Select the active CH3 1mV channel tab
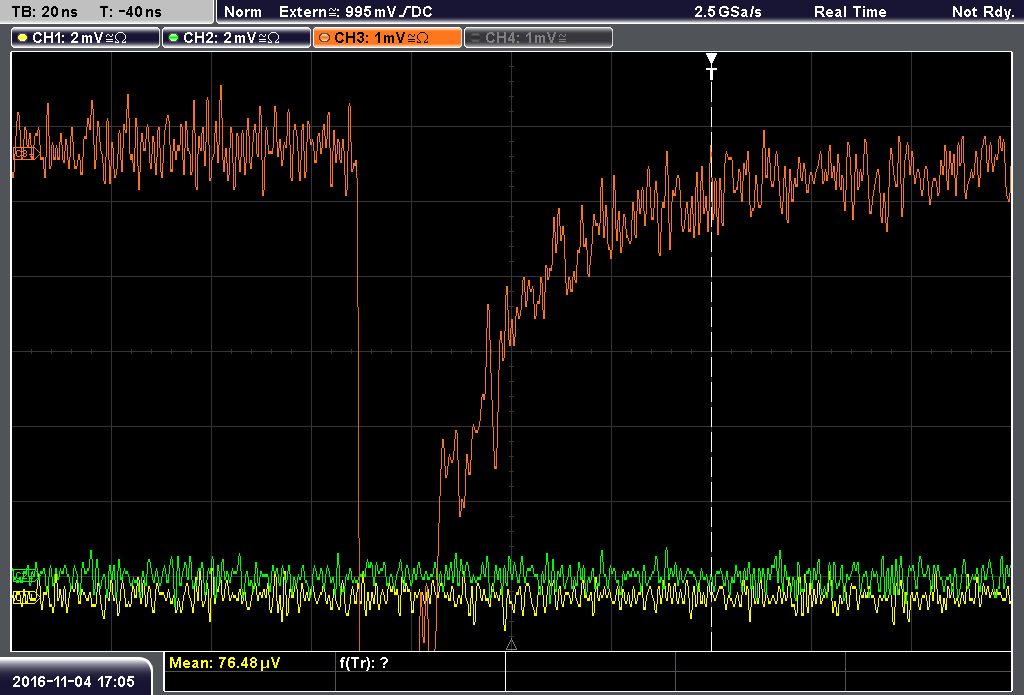The height and width of the screenshot is (695, 1024). pyautogui.click(x=387, y=38)
